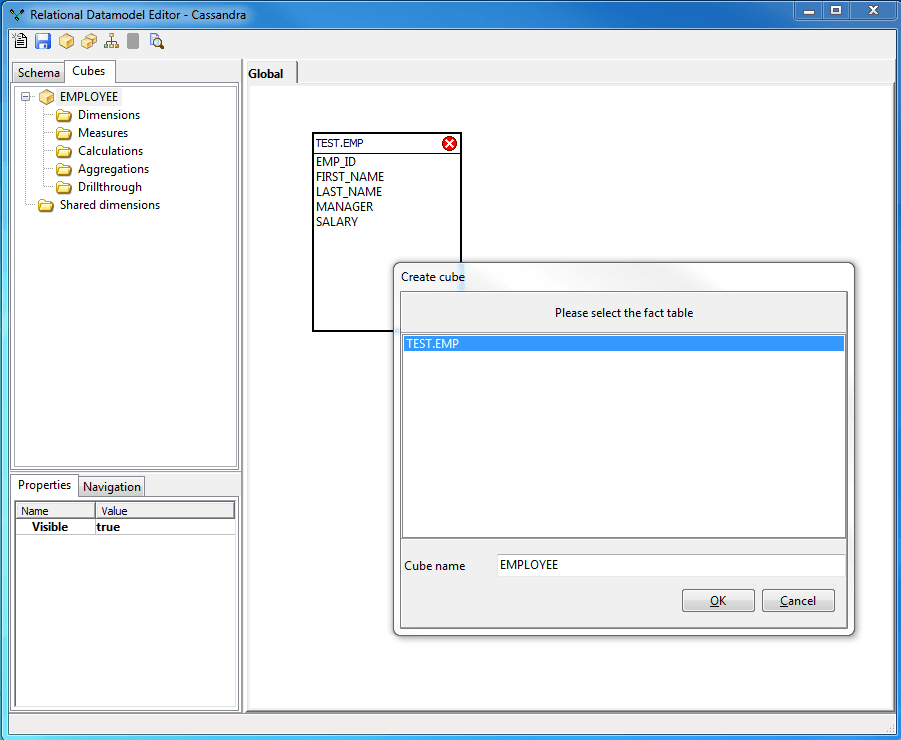Click the new document toolbar icon
Image resolution: width=901 pixels, height=740 pixels.
coord(20,41)
